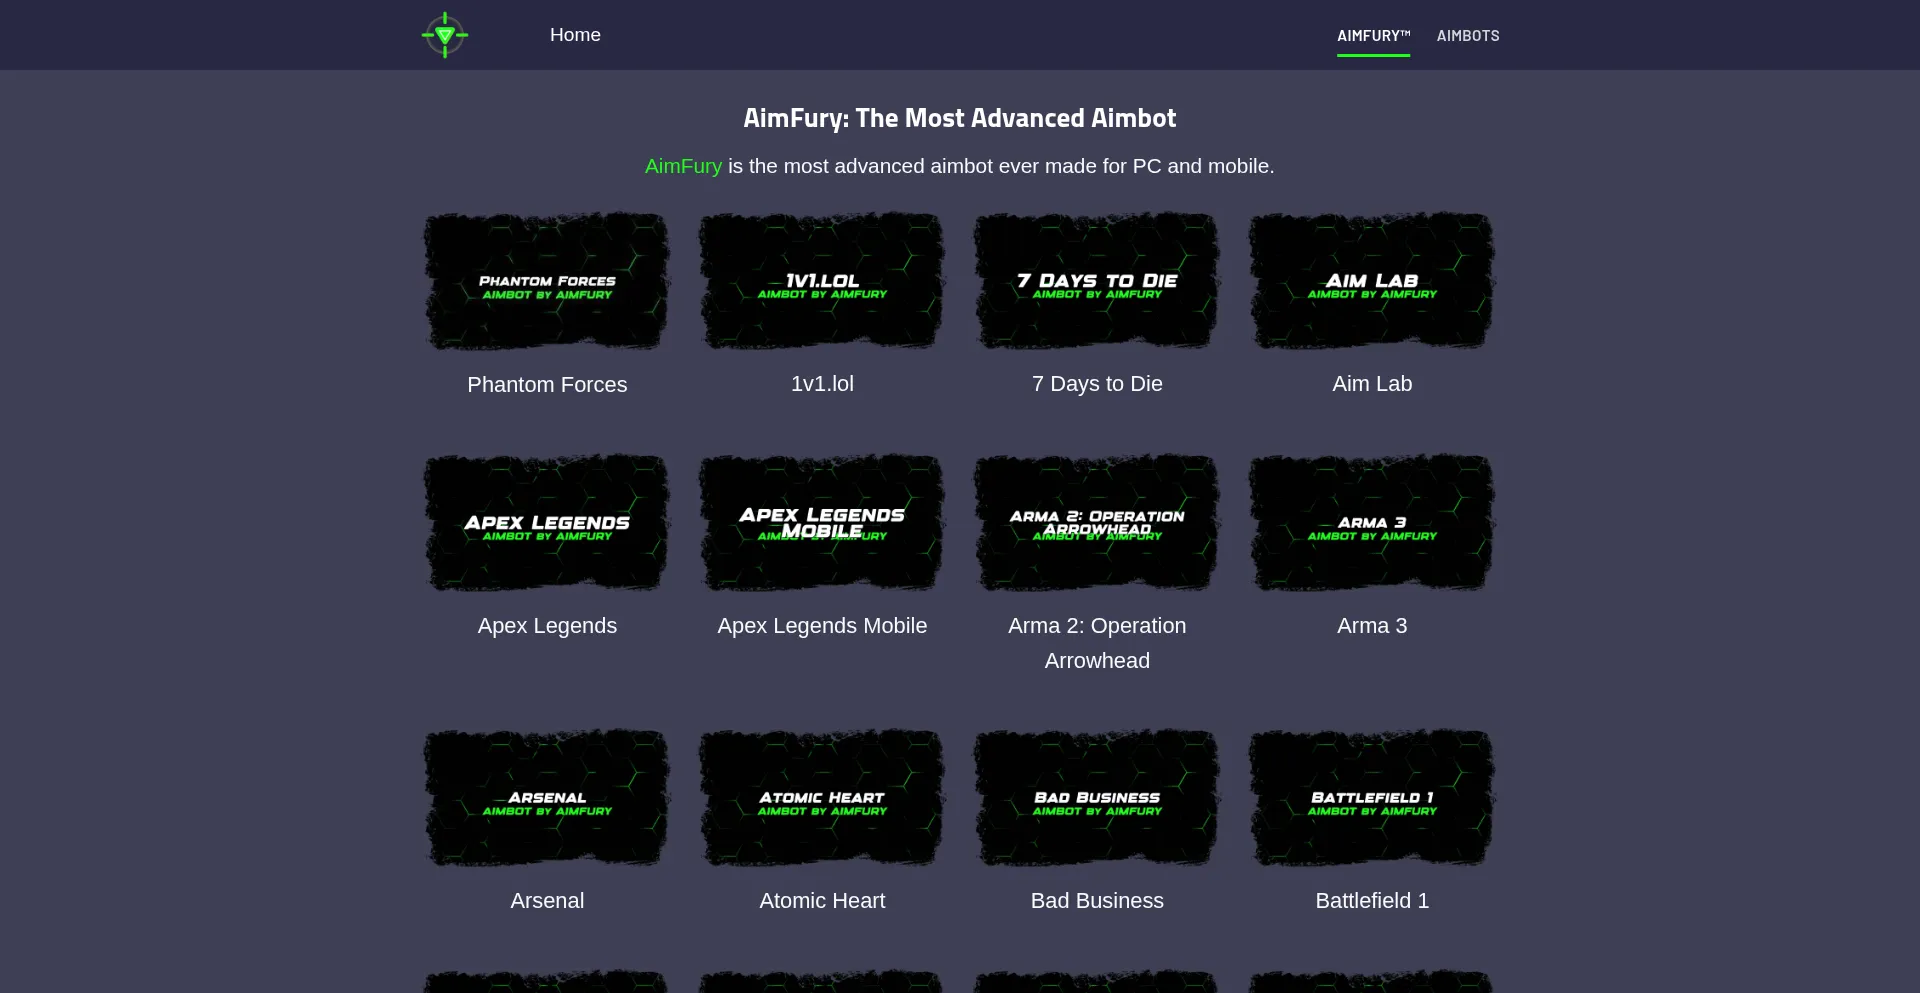
Task: Follow the green AimFury text link
Action: tap(683, 166)
